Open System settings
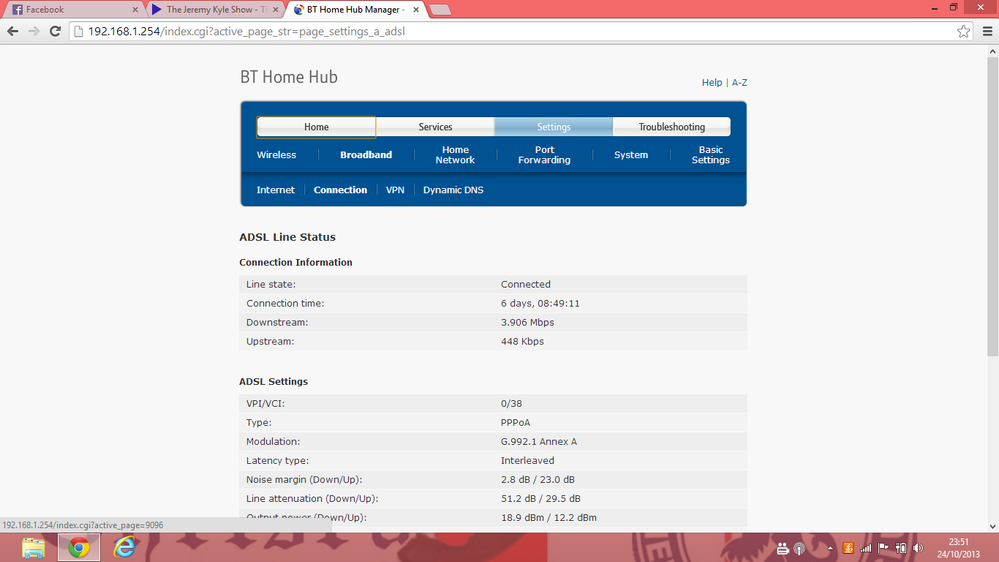The height and width of the screenshot is (562, 999). click(x=631, y=155)
